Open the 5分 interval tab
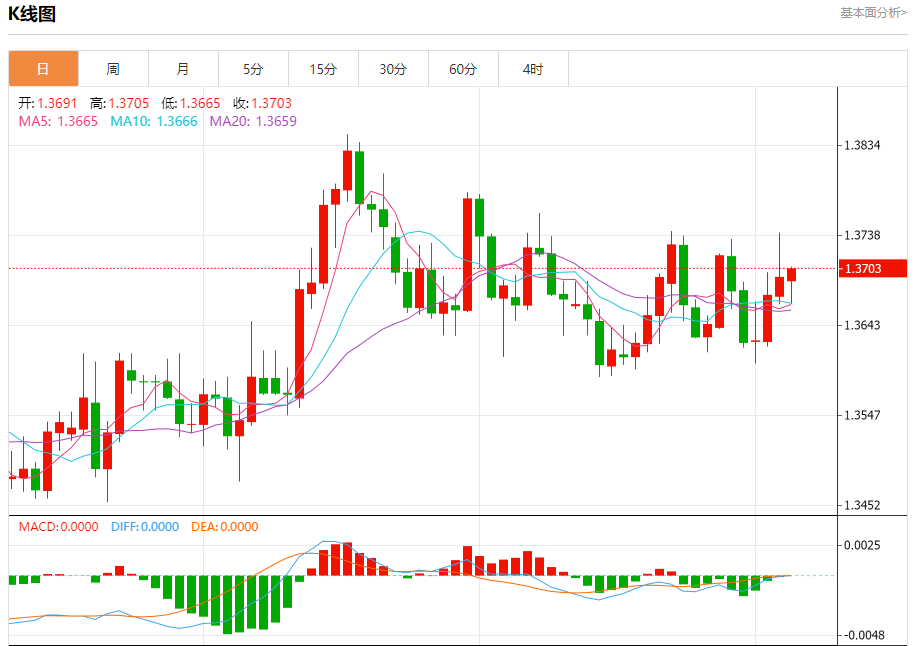This screenshot has width=916, height=646. pos(254,69)
